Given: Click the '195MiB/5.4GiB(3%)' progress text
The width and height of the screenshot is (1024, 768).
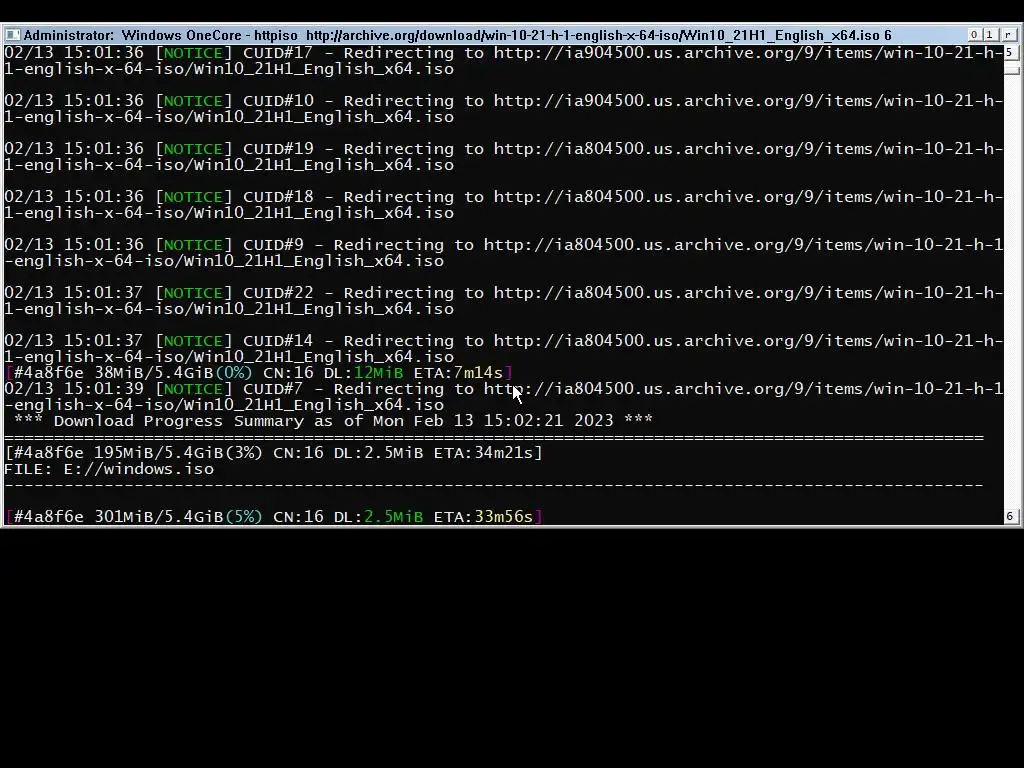Looking at the screenshot, I should (178, 453).
